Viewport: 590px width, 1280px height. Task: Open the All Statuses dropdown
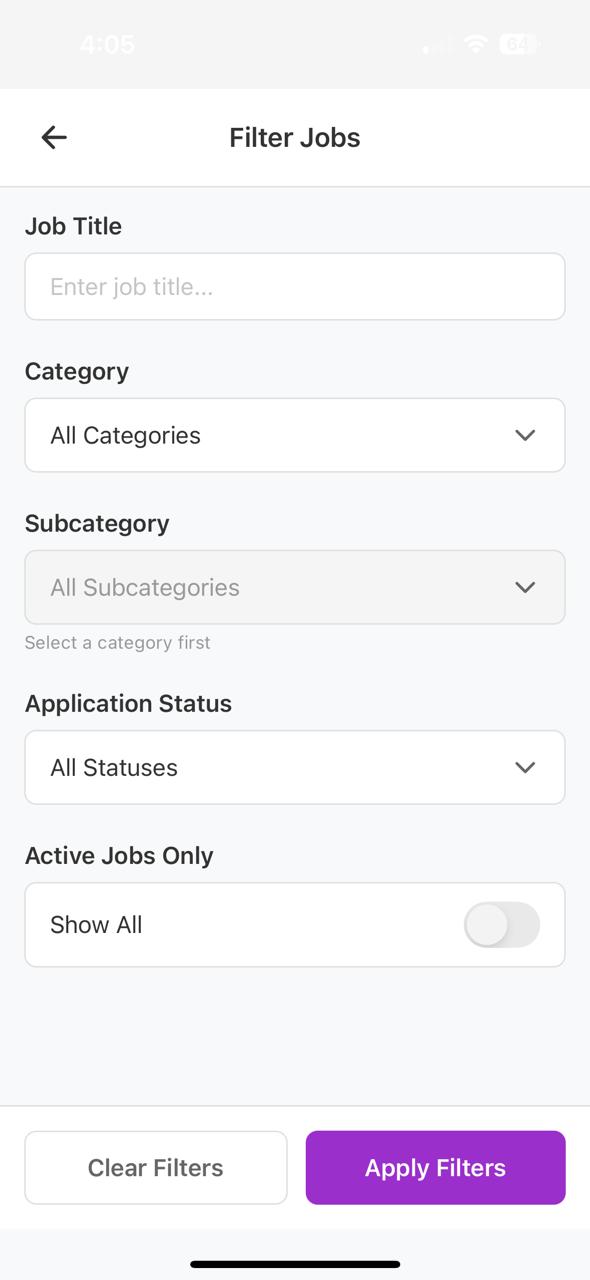coord(295,767)
